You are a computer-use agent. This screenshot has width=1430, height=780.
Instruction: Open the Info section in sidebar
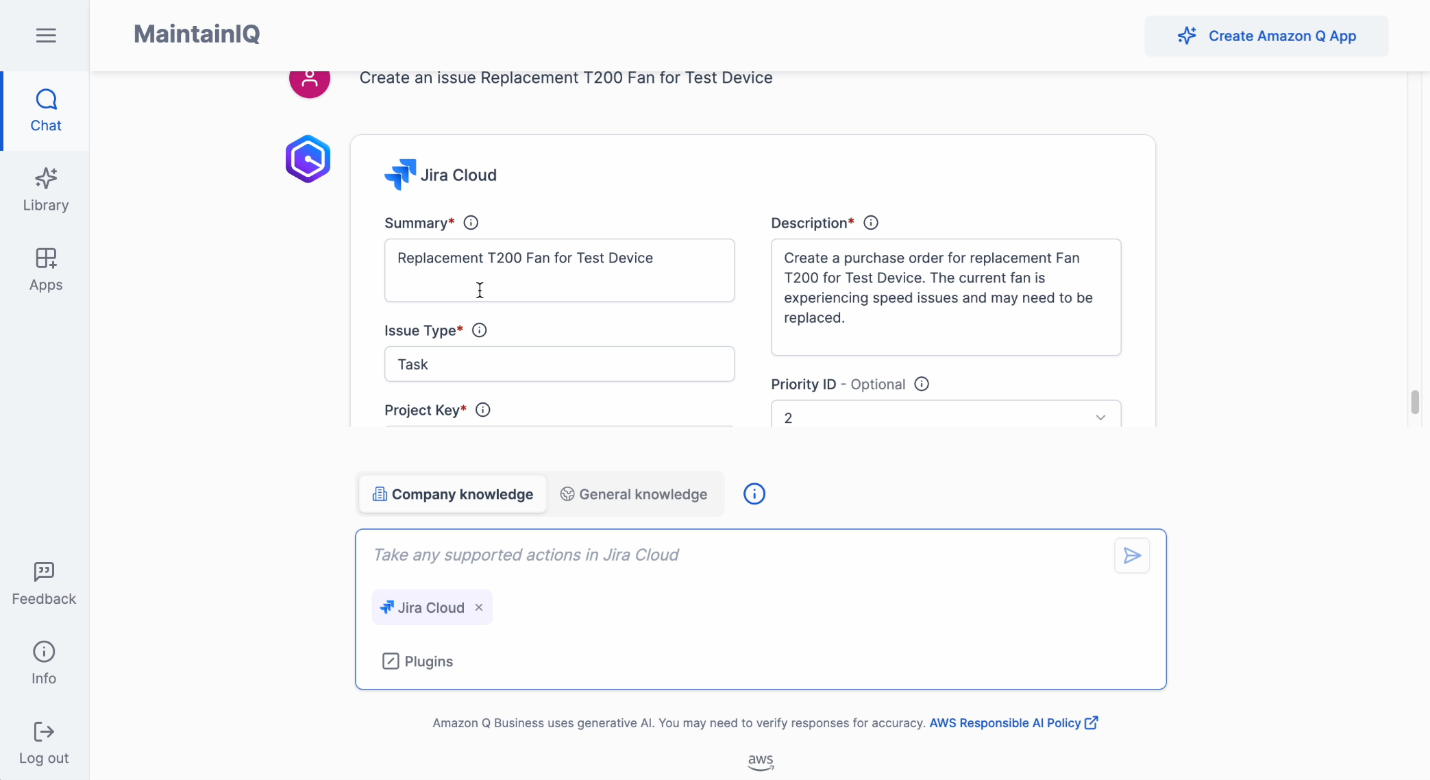[x=44, y=664]
